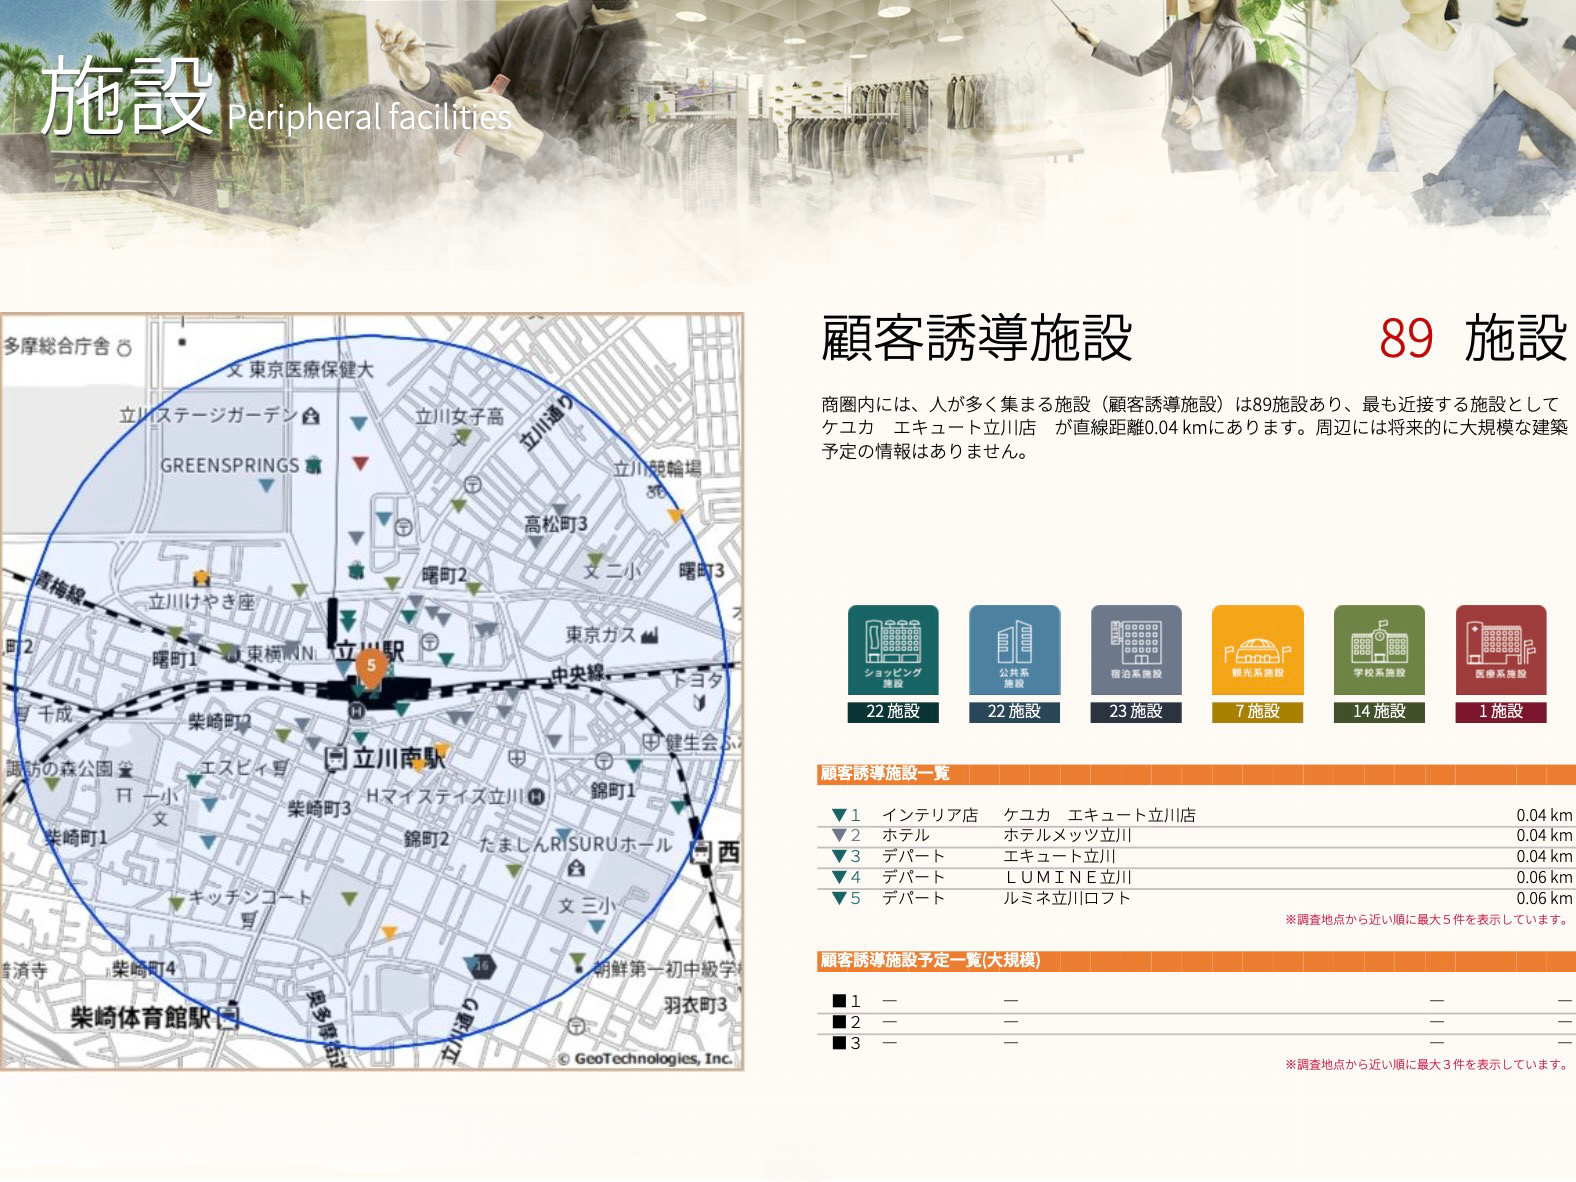Open the ケユカ エキュート立川店 list entry
Viewport: 1576px width, 1182px height.
1098,815
